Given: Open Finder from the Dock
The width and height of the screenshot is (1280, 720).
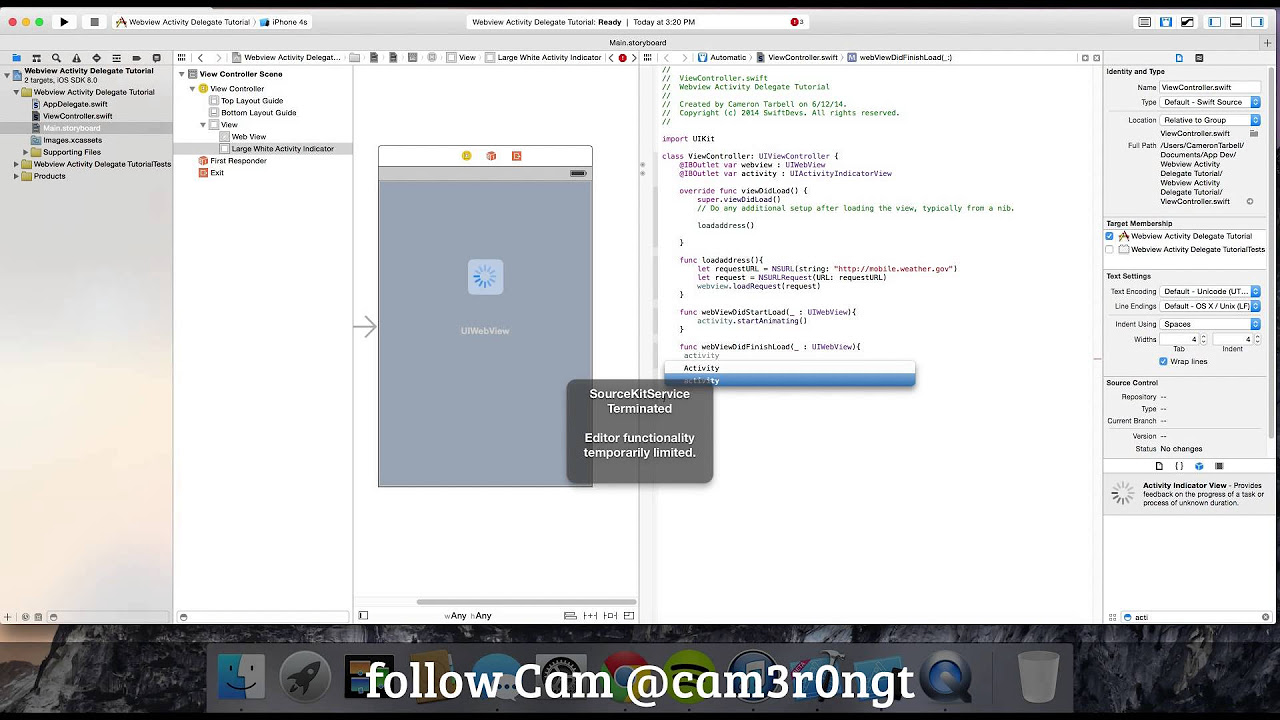Looking at the screenshot, I should pos(241,677).
